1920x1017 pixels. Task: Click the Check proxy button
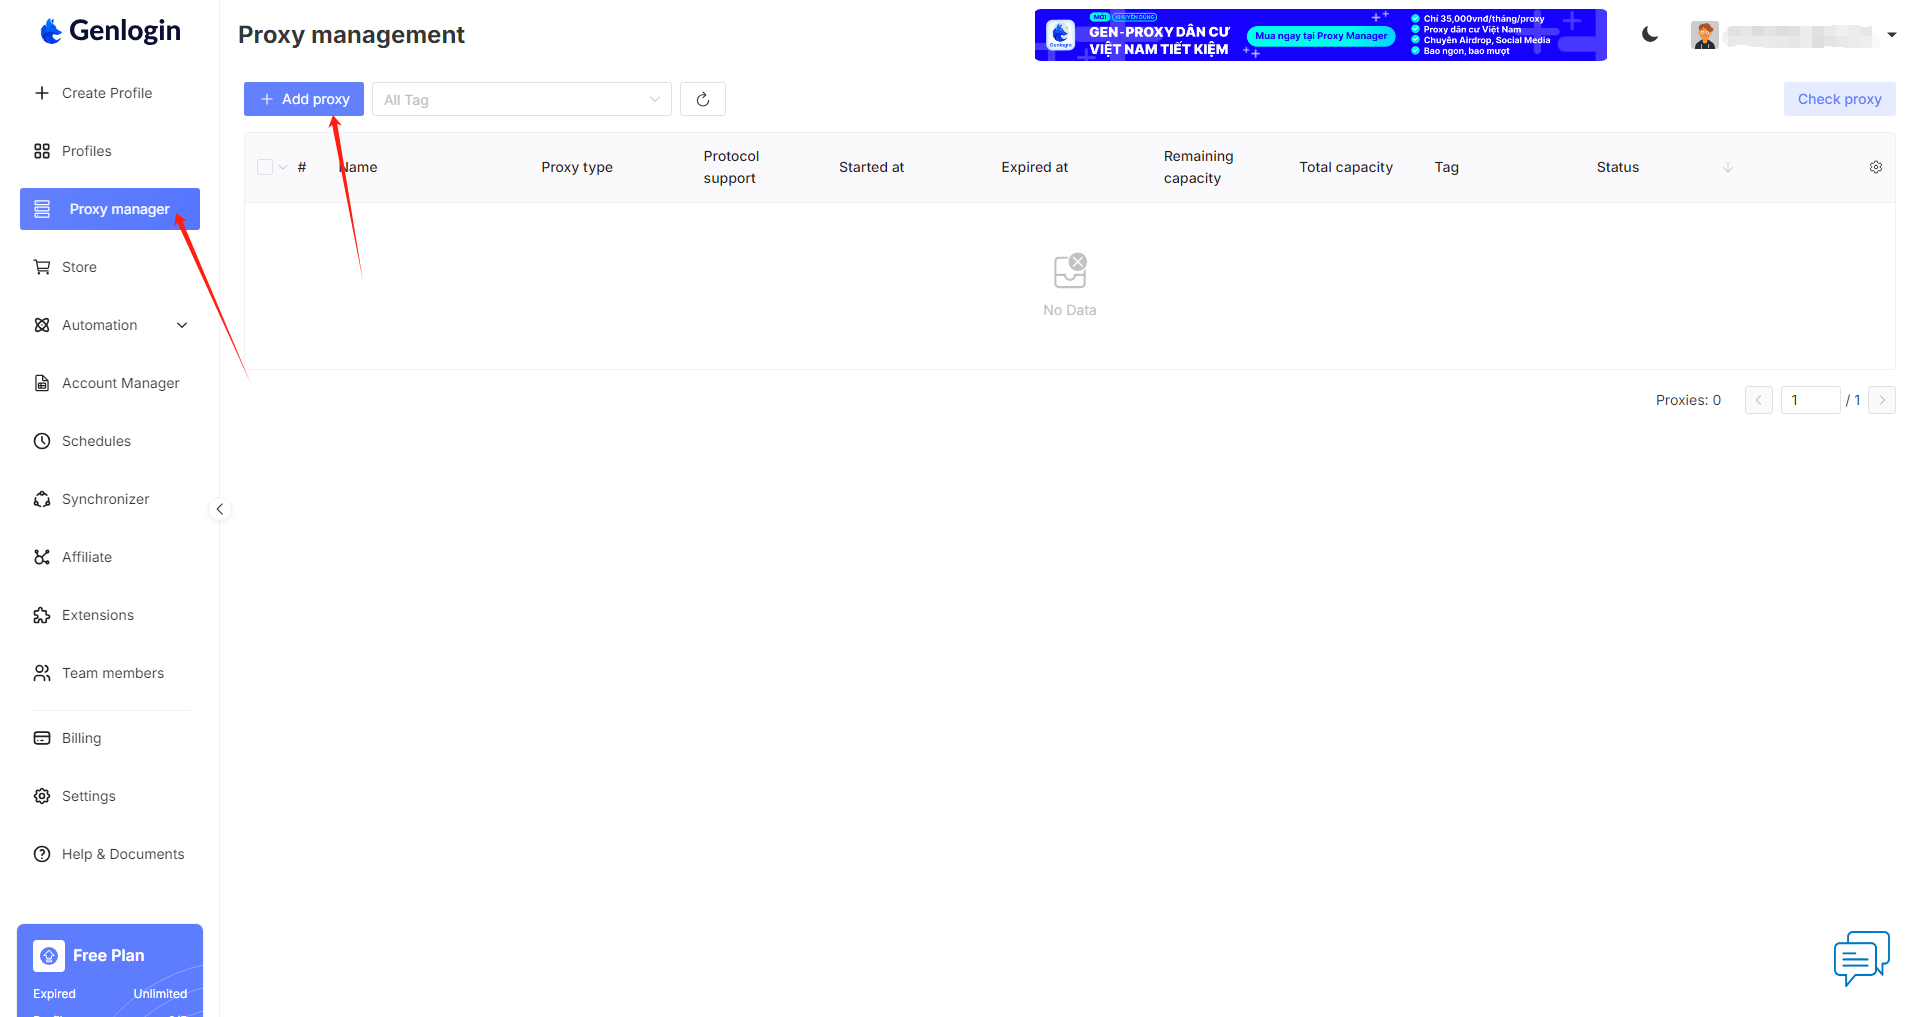1838,99
